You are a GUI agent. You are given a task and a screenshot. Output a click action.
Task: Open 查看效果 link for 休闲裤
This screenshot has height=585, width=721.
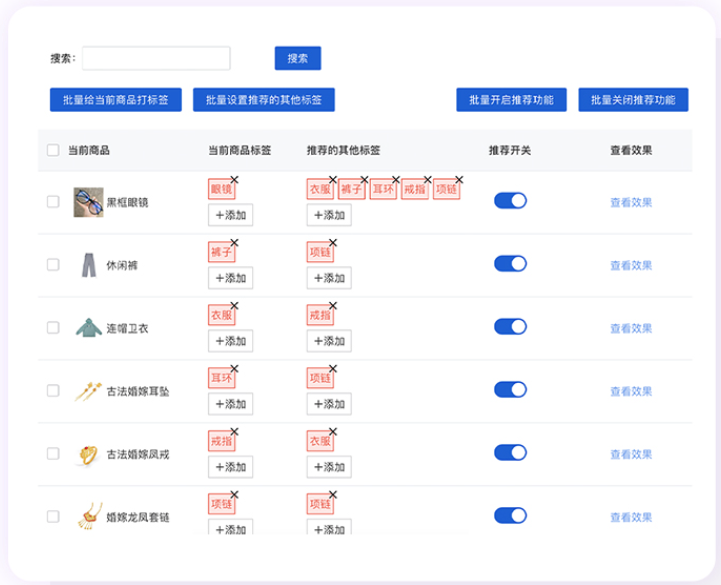pyautogui.click(x=631, y=265)
